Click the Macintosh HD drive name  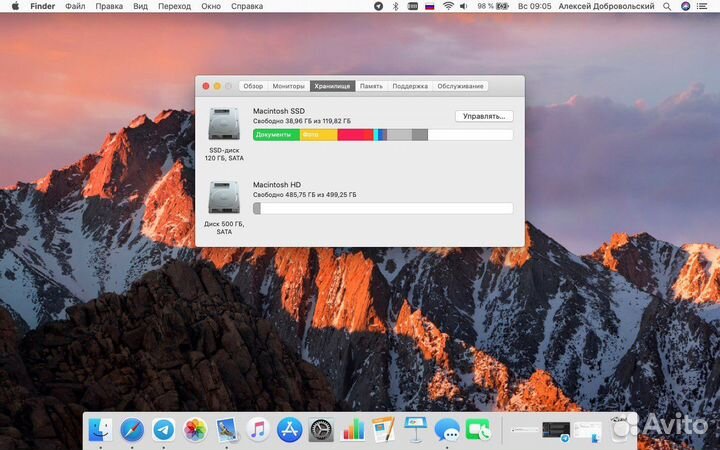[x=277, y=185]
